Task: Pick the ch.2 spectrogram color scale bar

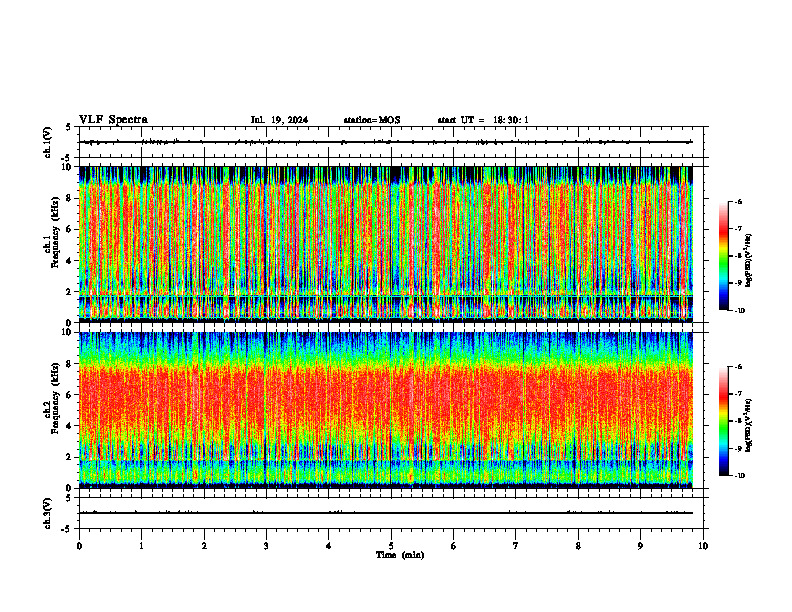Action: click(x=723, y=421)
